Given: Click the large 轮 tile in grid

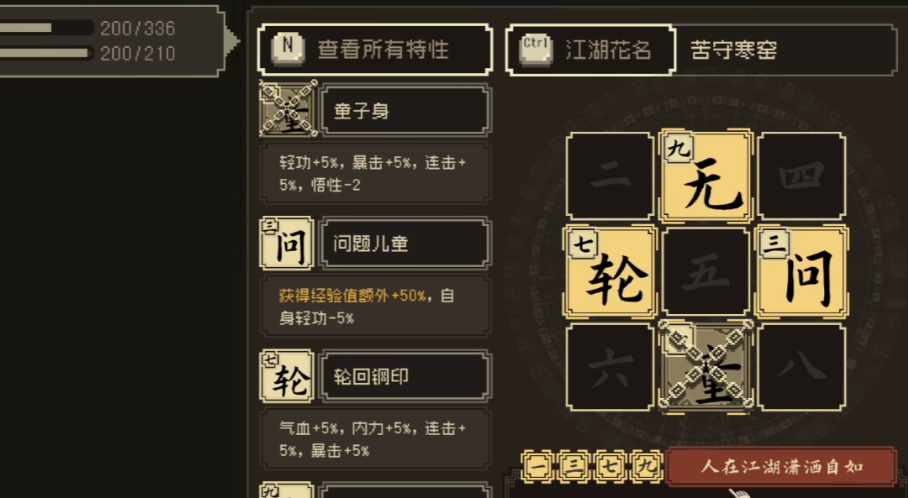Looking at the screenshot, I should click(x=610, y=272).
